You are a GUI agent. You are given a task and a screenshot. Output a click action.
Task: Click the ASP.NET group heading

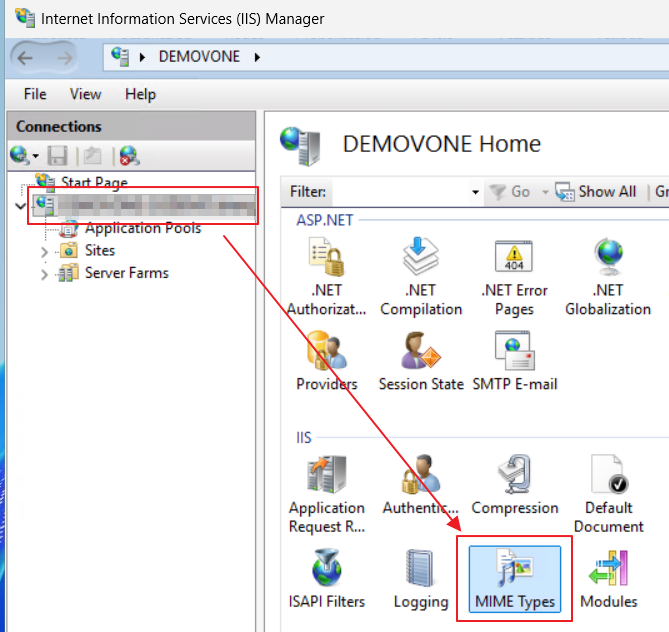[325, 220]
